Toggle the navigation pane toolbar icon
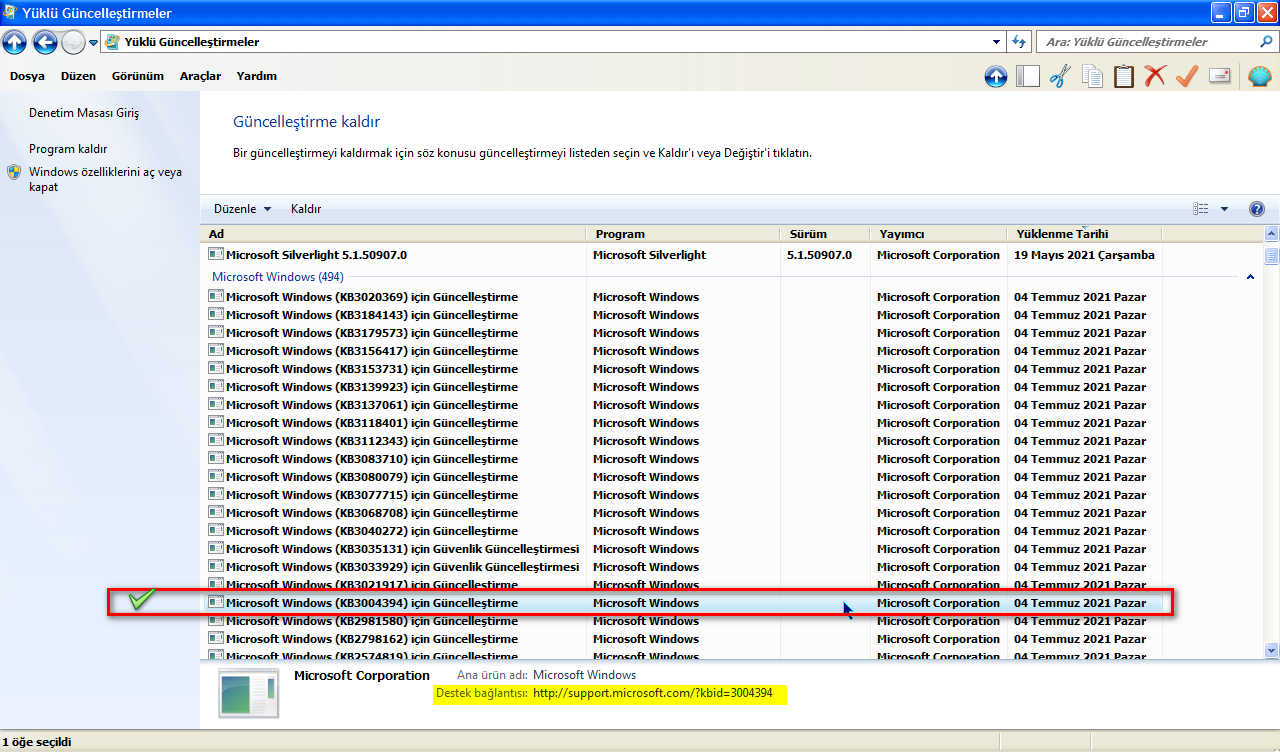The width and height of the screenshot is (1280, 752). [x=1028, y=77]
